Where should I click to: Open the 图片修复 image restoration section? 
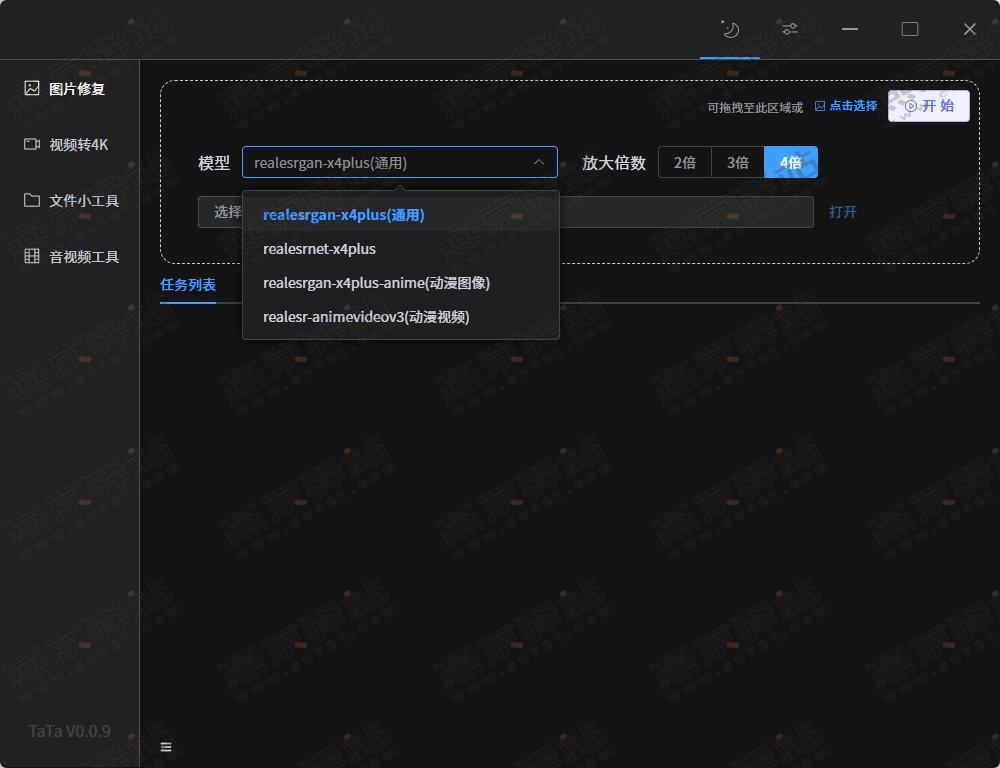(x=68, y=89)
